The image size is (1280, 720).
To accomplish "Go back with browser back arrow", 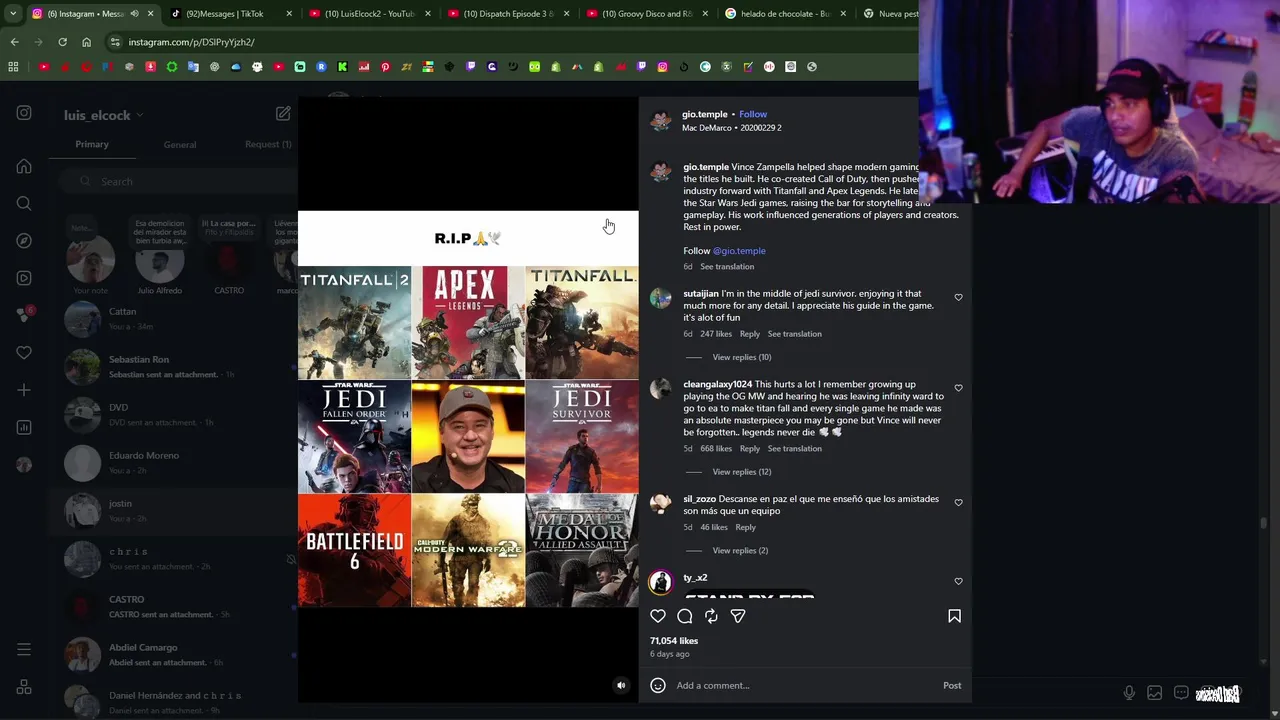I will 14,42.
